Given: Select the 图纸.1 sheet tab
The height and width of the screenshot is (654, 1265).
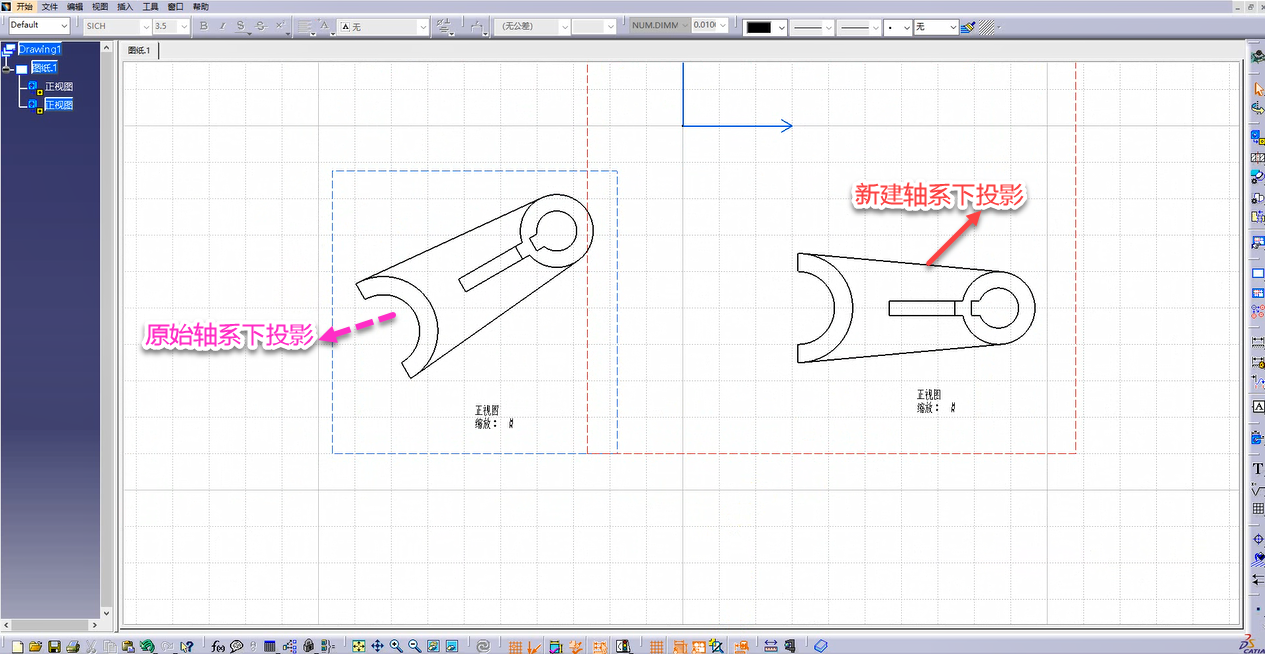Looking at the screenshot, I should pyautogui.click(x=138, y=50).
